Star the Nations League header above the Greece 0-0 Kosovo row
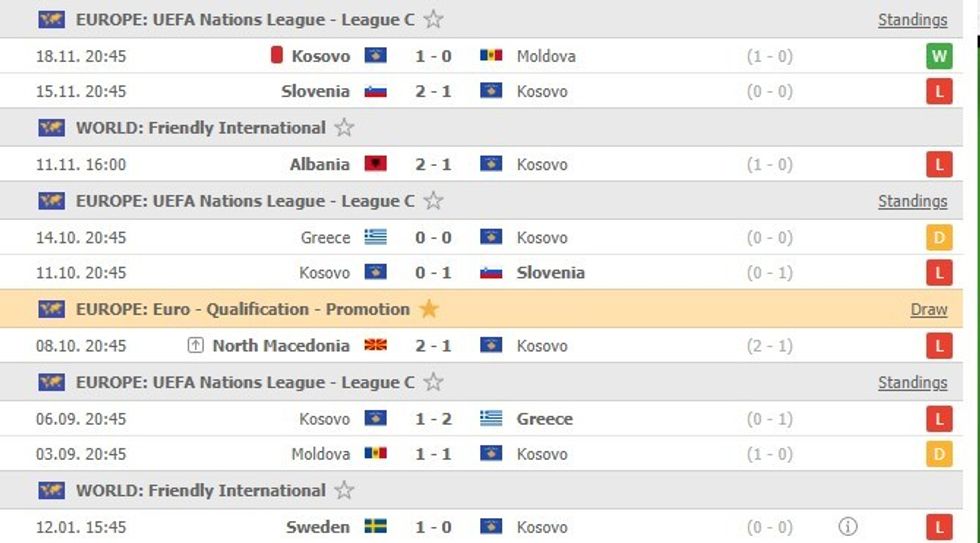This screenshot has height=543, width=980. pyautogui.click(x=433, y=201)
